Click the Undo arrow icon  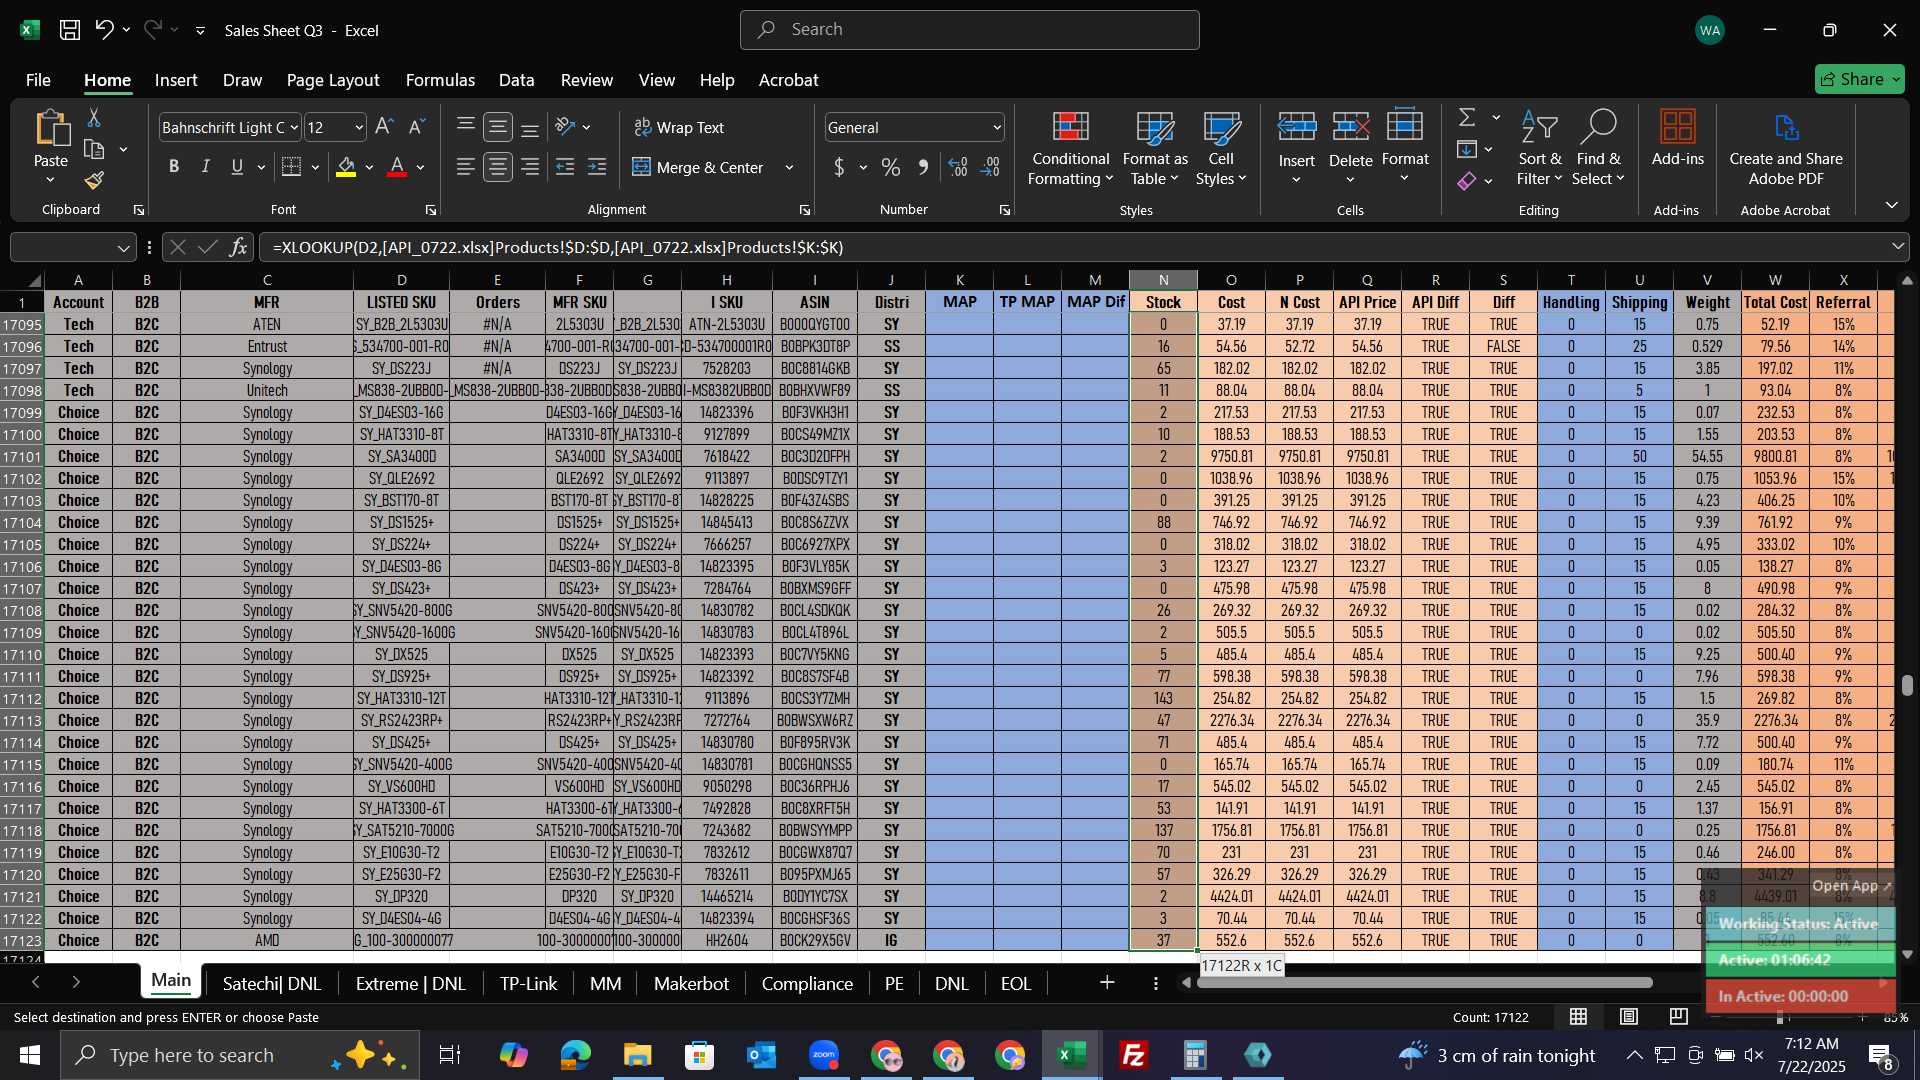click(104, 30)
